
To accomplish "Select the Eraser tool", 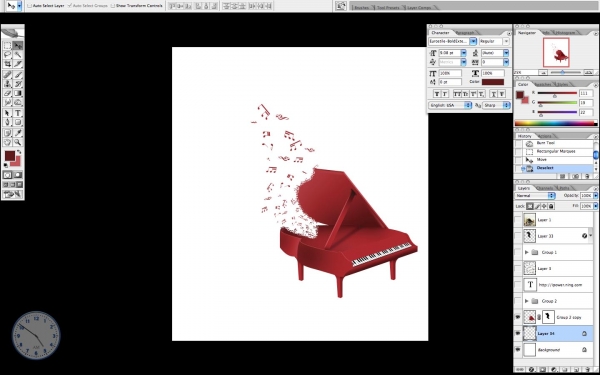I will (x=8, y=93).
